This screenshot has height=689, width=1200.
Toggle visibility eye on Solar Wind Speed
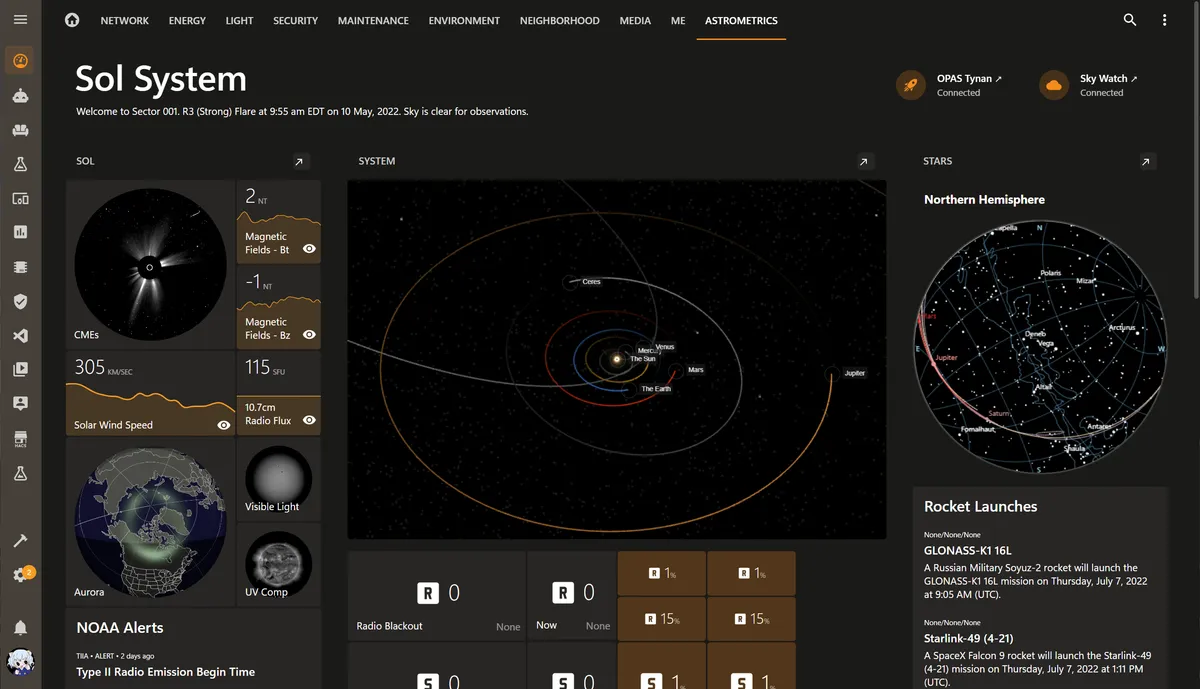tap(224, 425)
